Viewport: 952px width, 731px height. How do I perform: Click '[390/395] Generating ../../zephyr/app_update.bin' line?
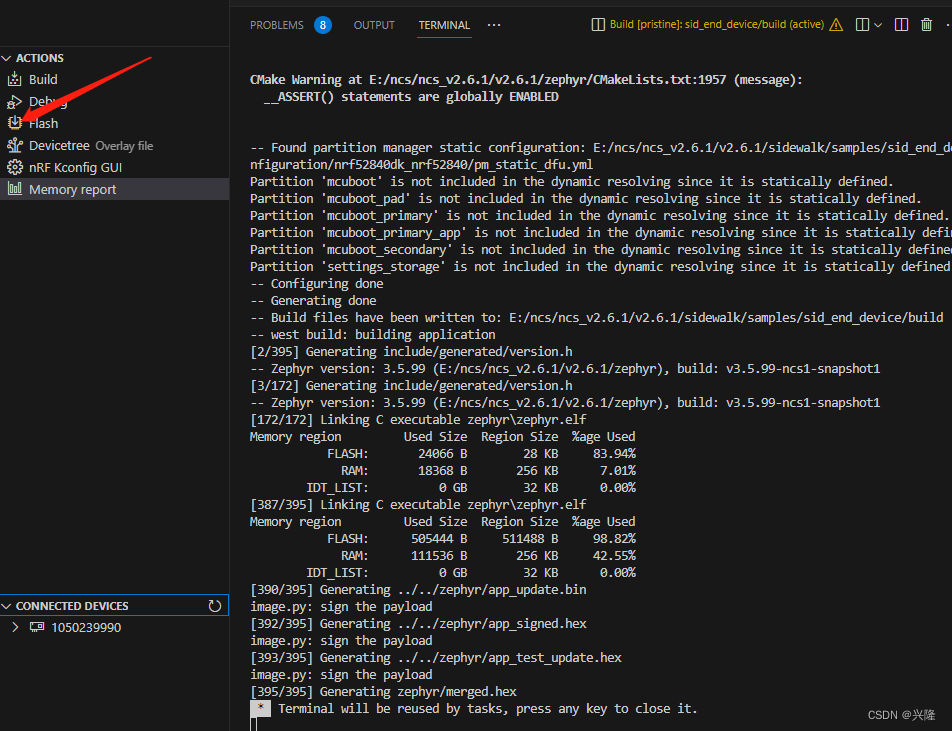pos(418,590)
